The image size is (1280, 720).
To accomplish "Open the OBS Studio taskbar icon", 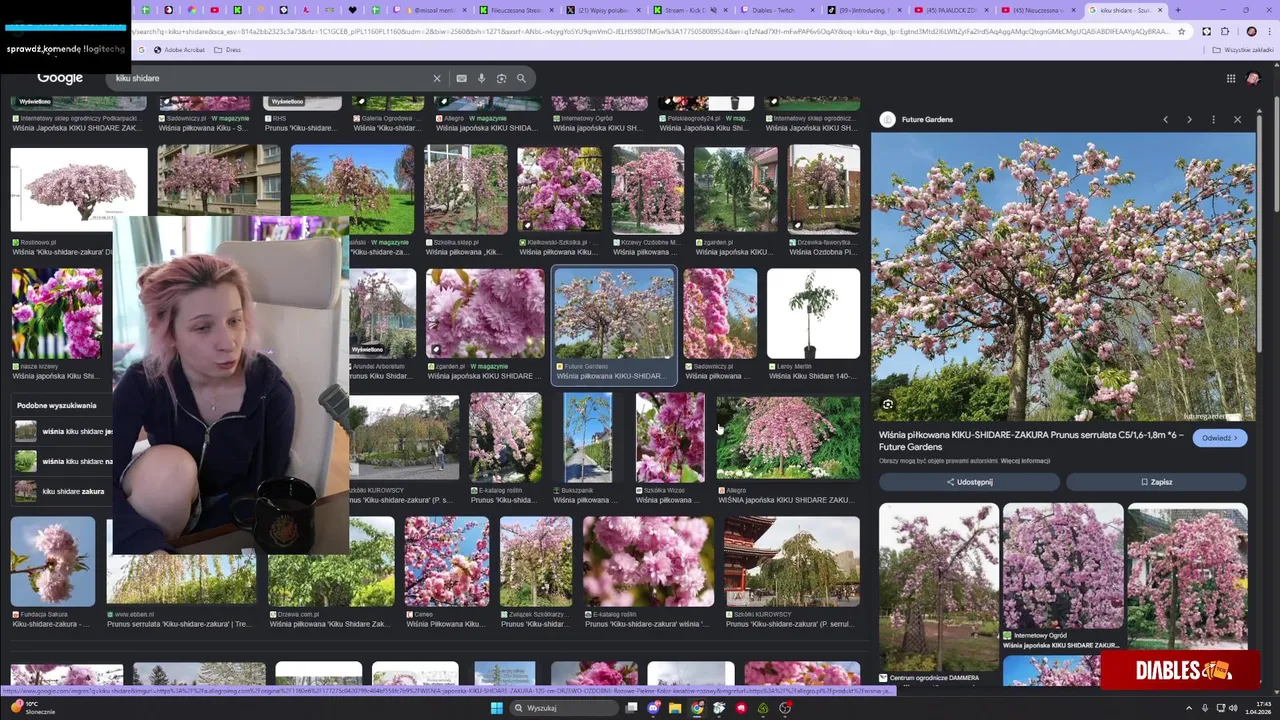I will 785,708.
